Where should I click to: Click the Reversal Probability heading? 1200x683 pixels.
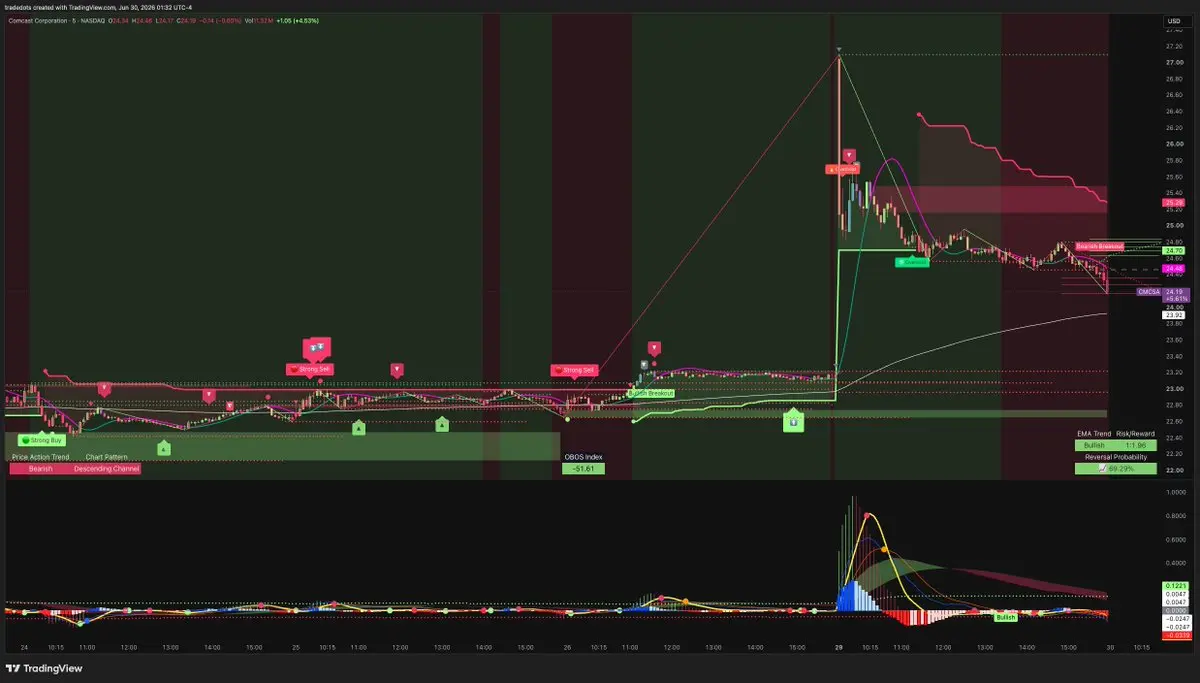point(1115,457)
